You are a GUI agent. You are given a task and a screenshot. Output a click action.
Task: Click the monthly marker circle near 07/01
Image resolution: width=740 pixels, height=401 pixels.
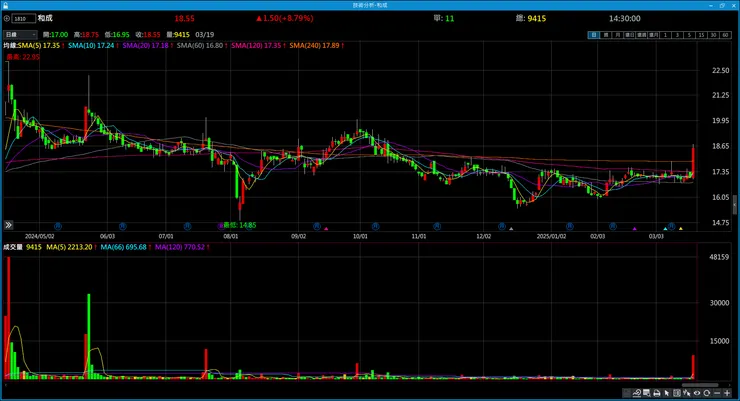click(187, 226)
